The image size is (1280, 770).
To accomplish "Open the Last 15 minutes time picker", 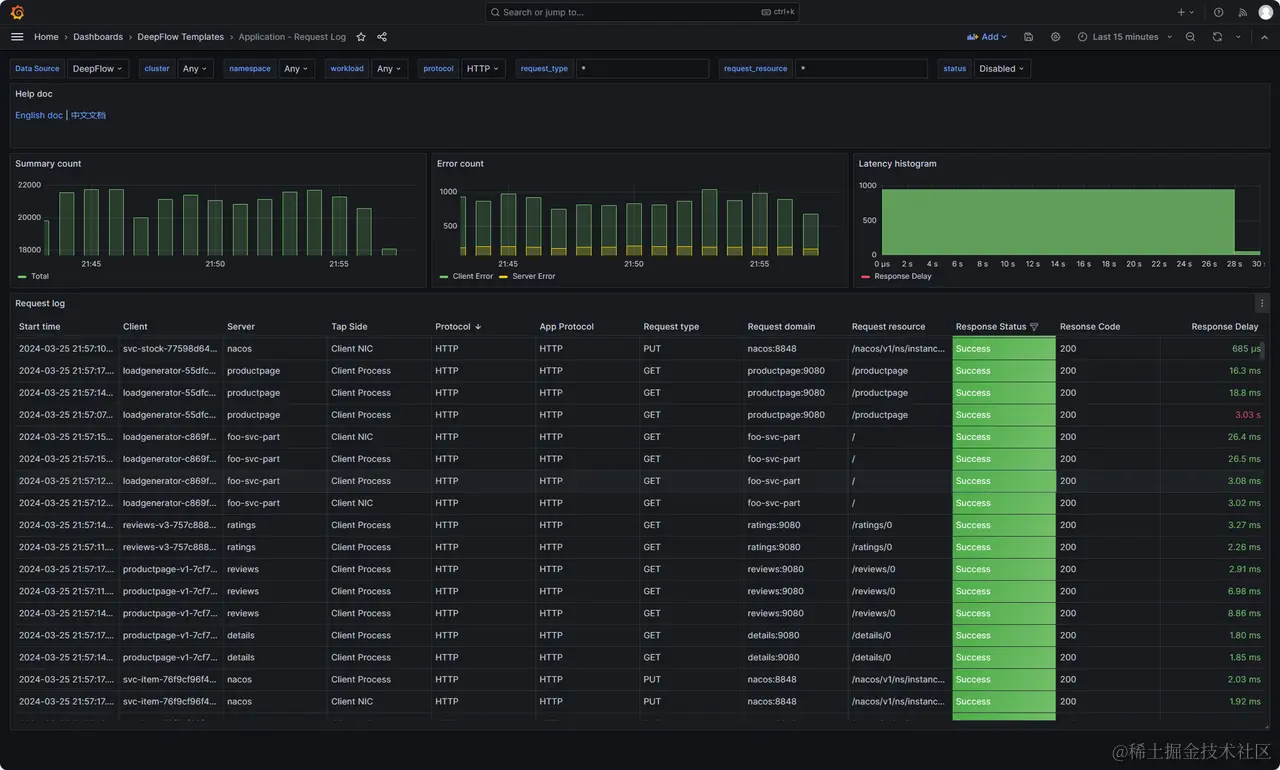I will [x=1125, y=37].
